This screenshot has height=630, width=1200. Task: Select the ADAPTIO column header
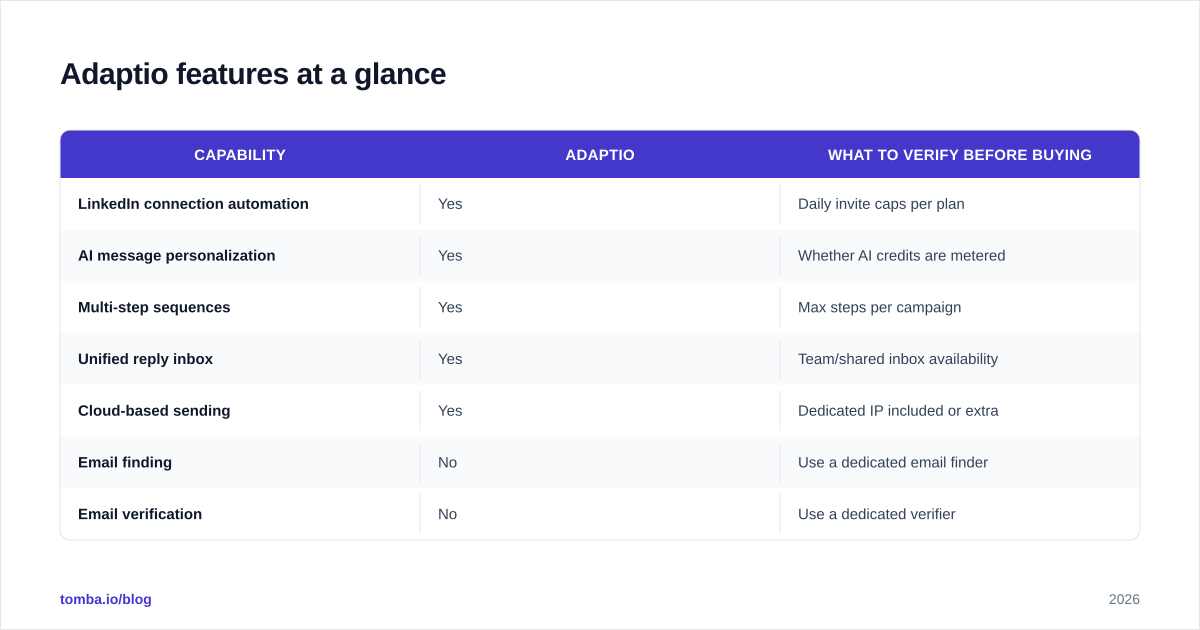(600, 155)
